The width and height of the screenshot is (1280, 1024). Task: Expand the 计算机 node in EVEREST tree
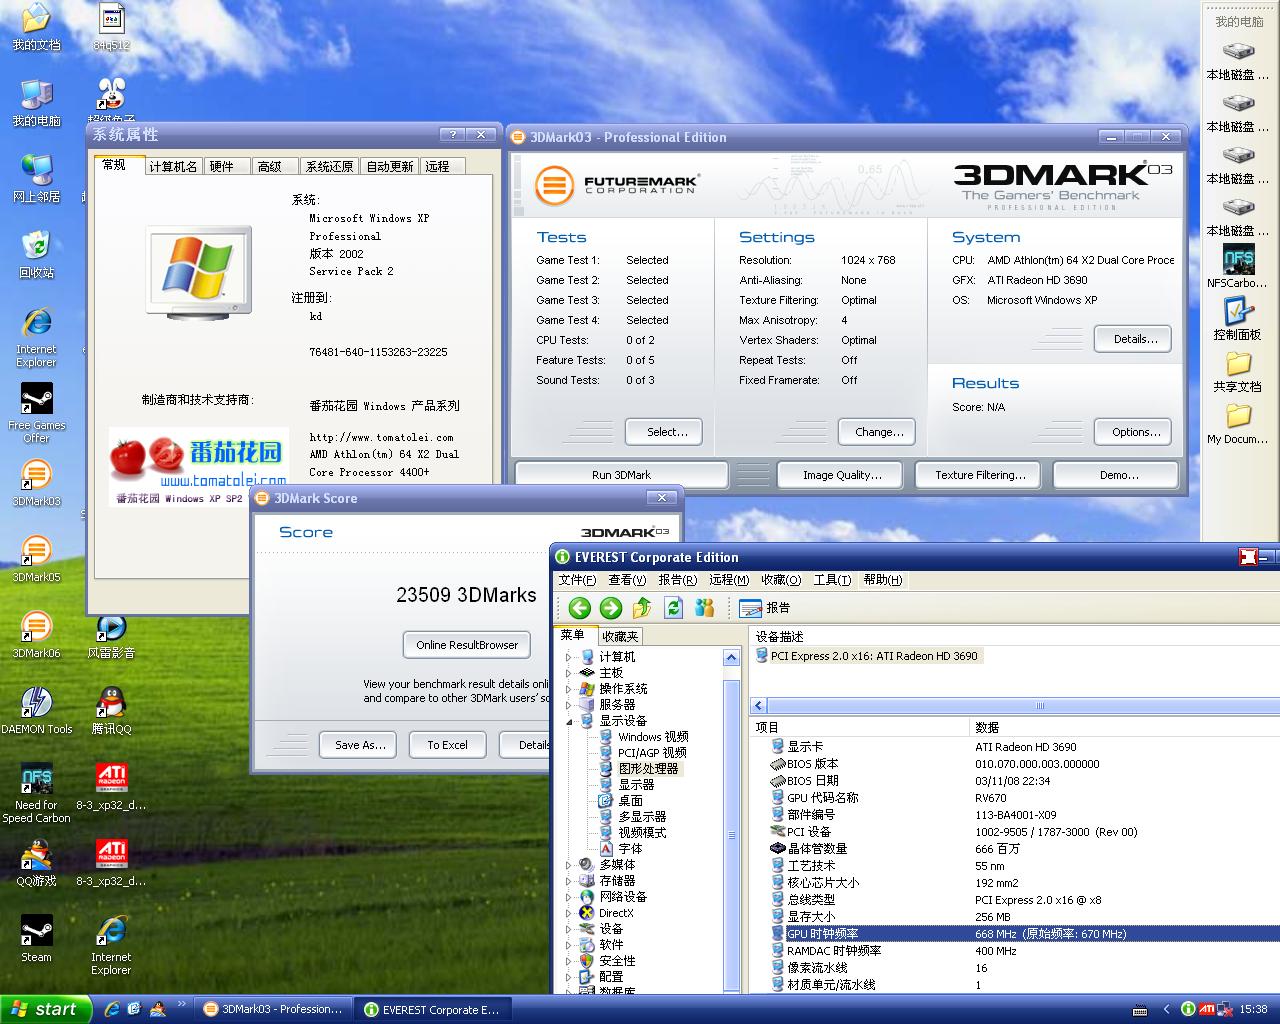(569, 657)
